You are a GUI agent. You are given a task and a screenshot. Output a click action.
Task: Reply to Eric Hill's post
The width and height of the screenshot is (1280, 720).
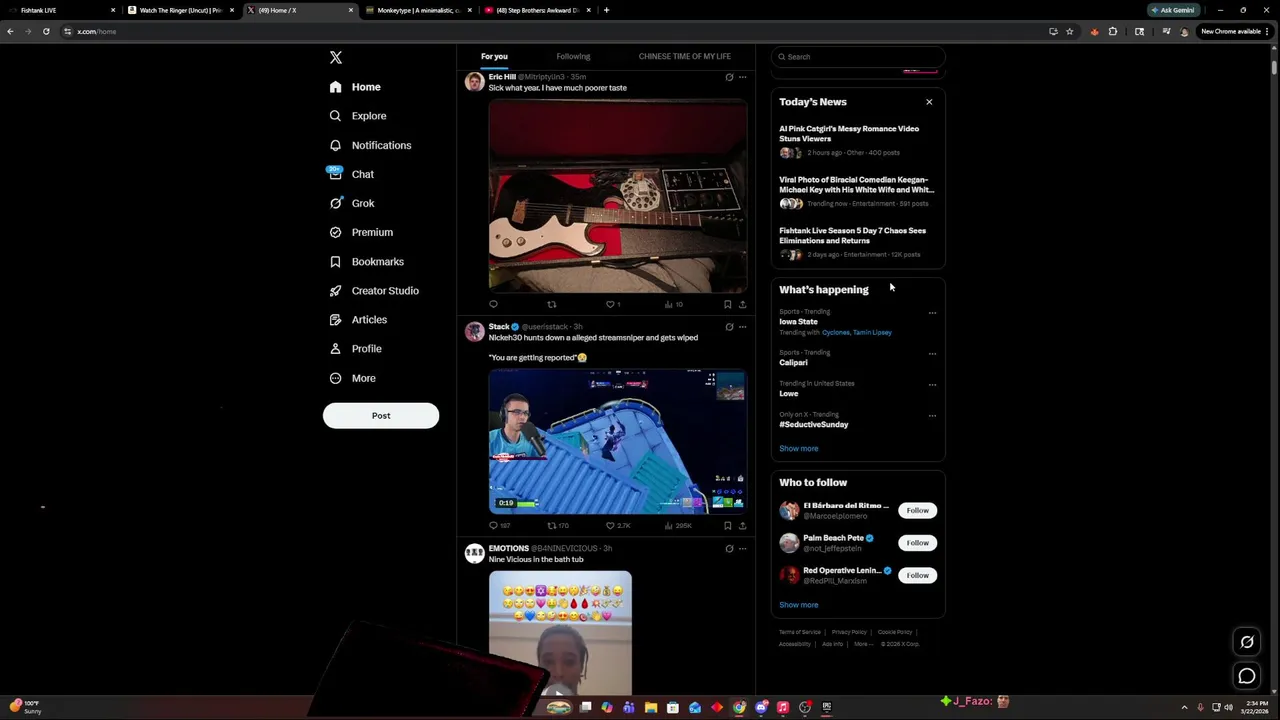coord(493,304)
